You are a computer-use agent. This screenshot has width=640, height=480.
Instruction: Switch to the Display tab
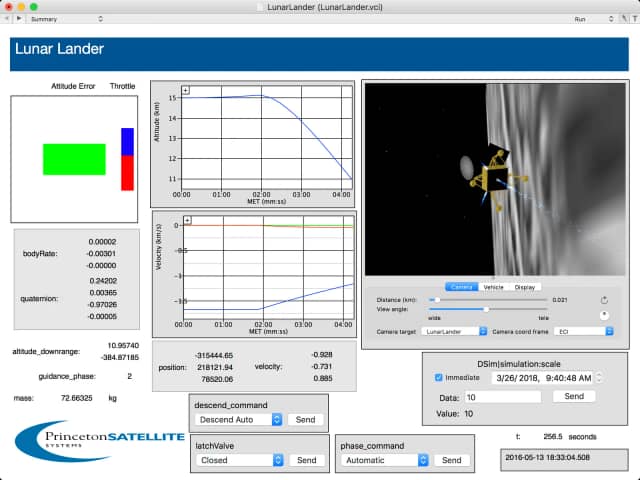point(525,287)
